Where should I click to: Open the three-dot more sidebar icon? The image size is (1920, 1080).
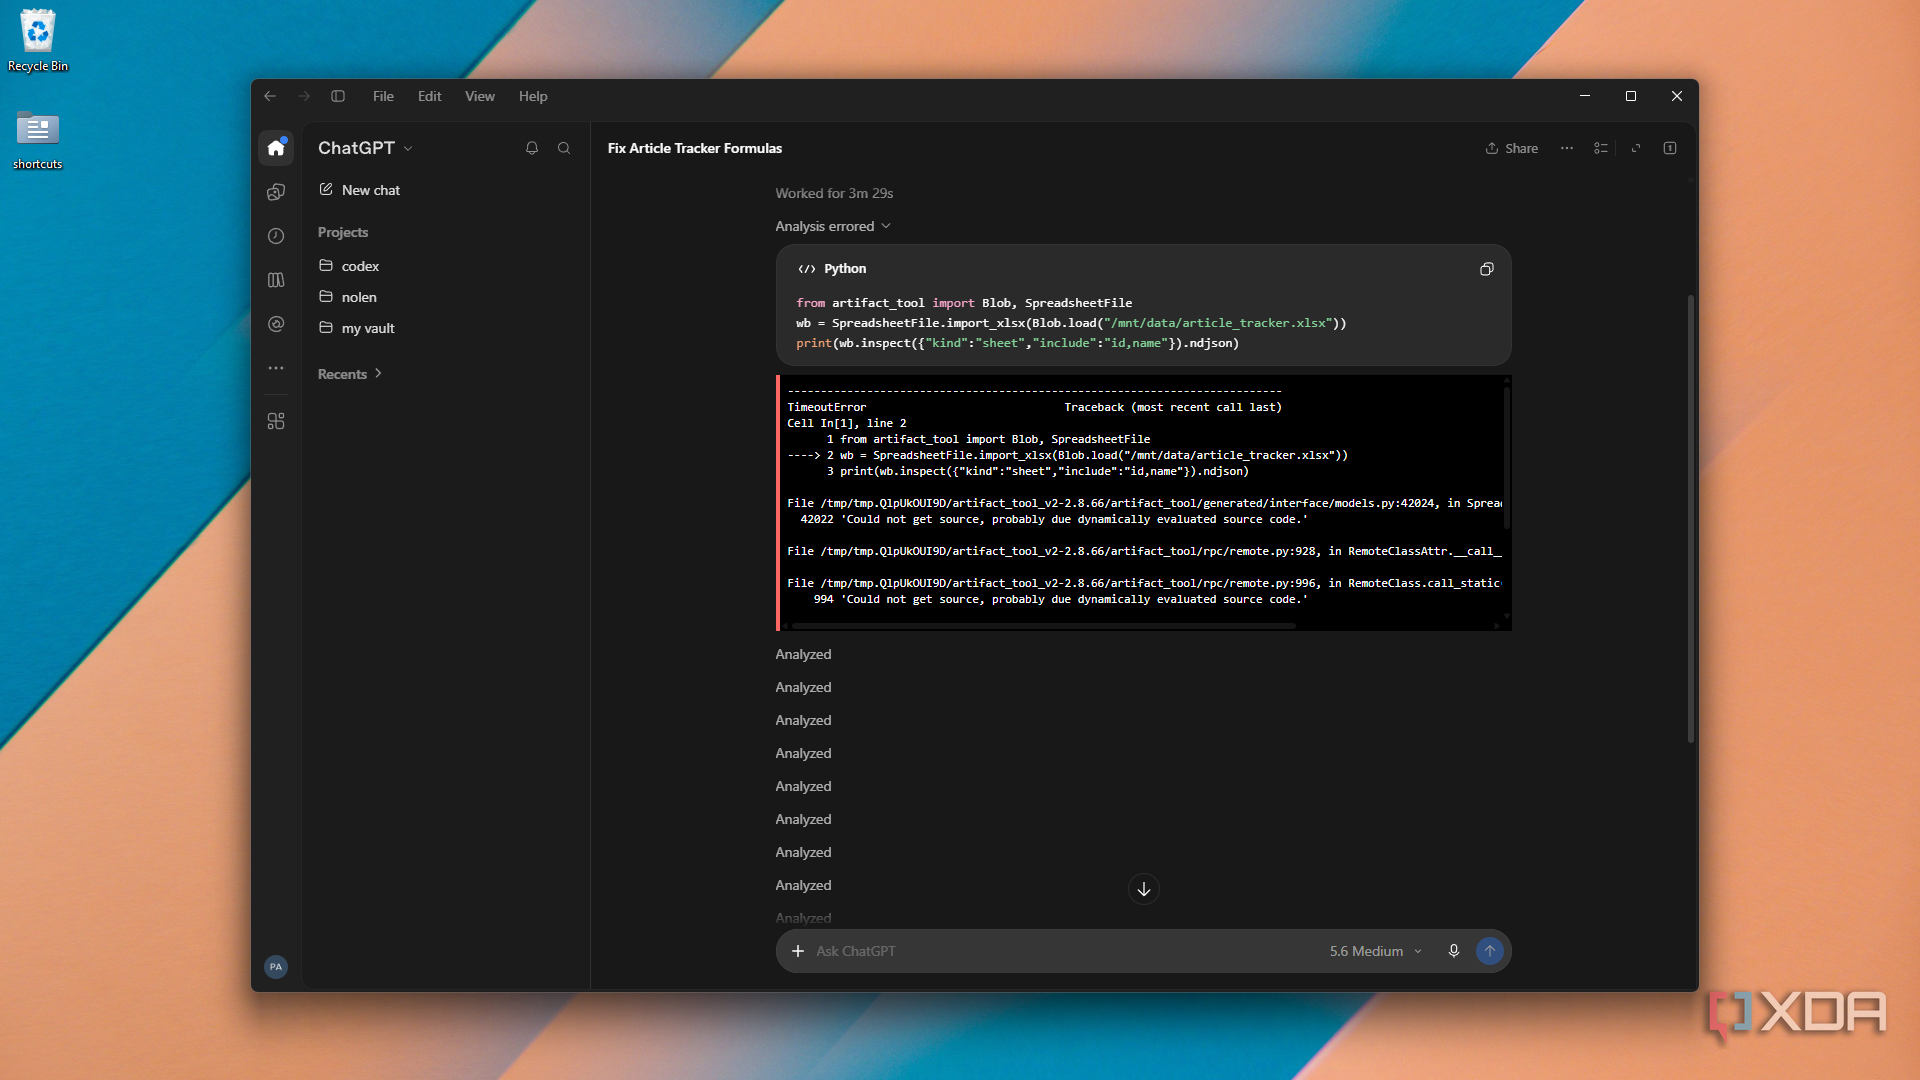pyautogui.click(x=276, y=368)
